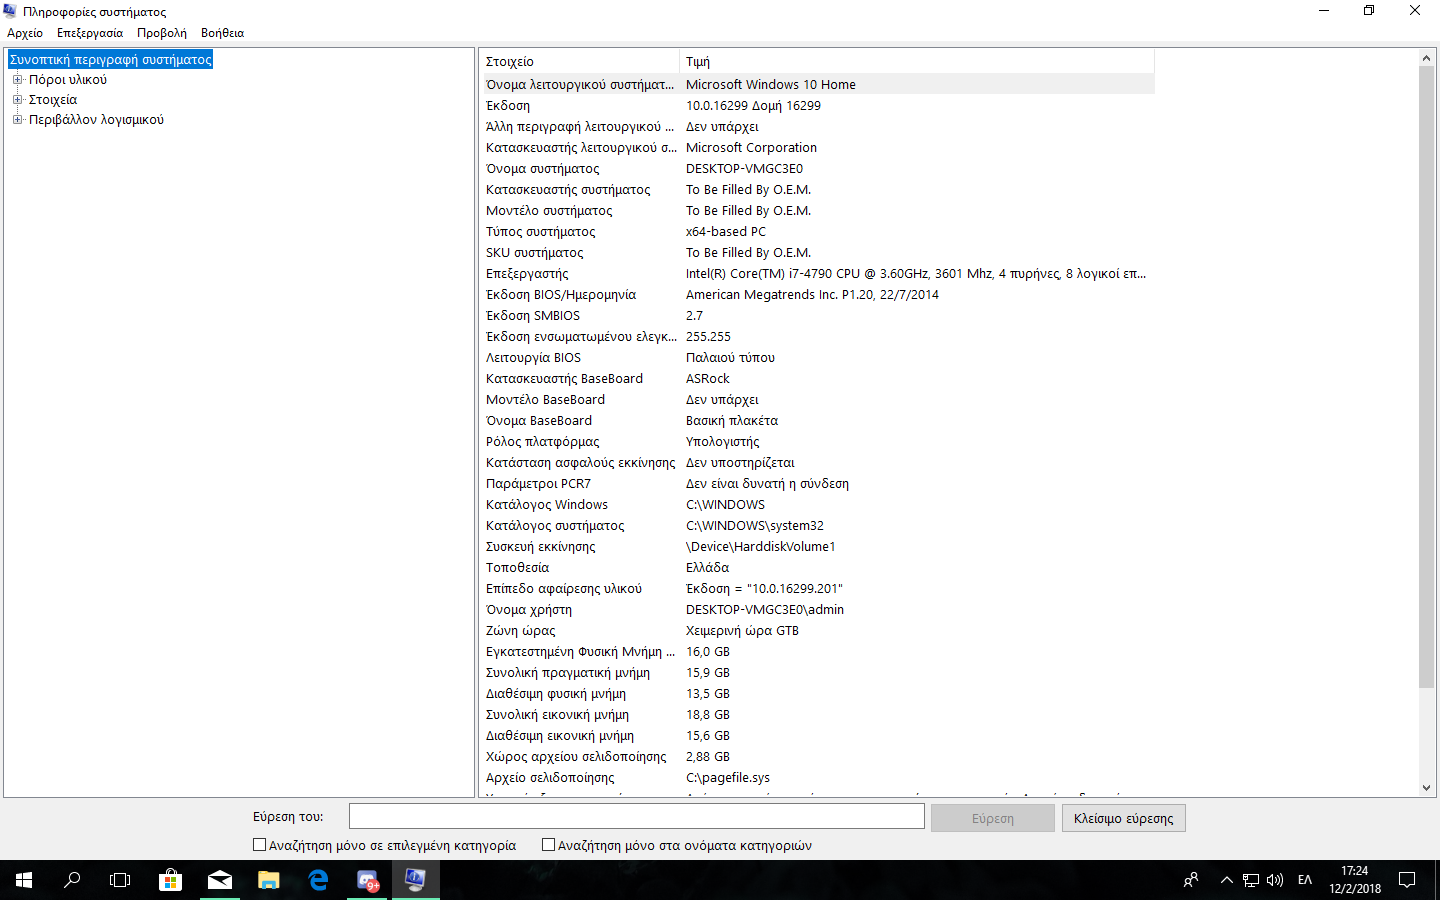Select the Ρόλος πλατφόρμας row
Viewport: 1440px width, 900px height.
coord(817,442)
